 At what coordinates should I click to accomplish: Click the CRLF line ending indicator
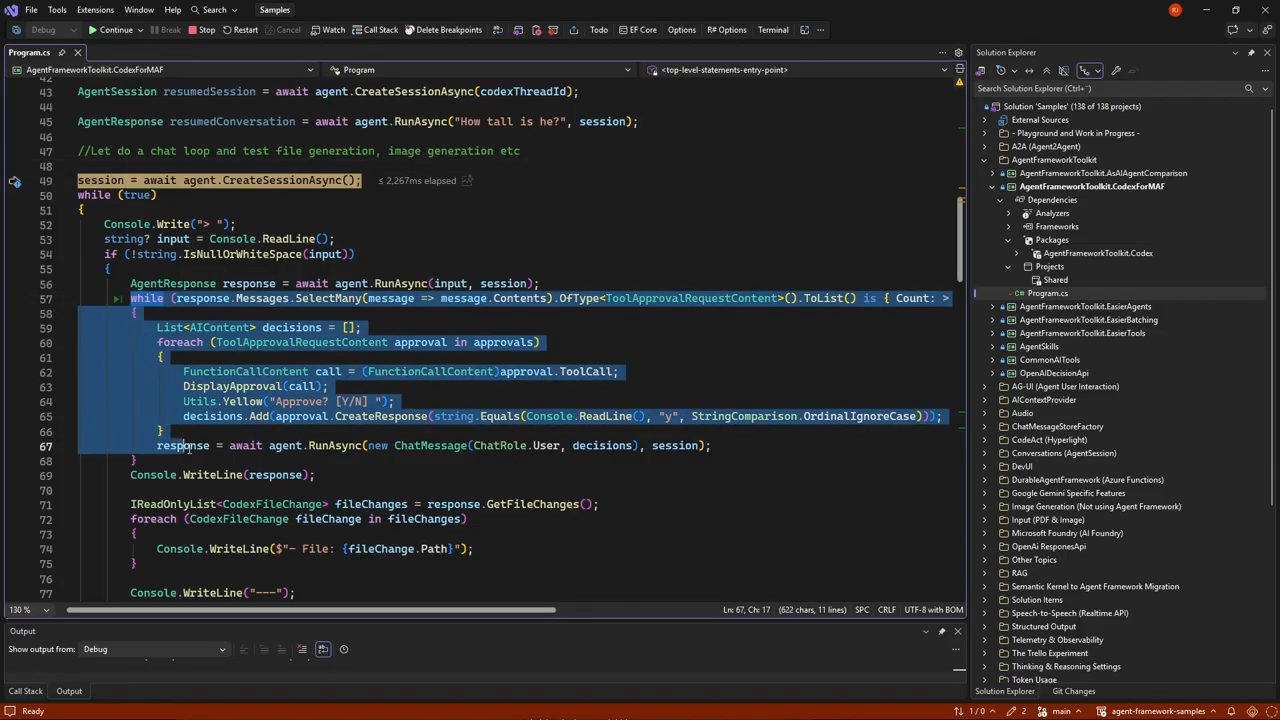coord(887,610)
